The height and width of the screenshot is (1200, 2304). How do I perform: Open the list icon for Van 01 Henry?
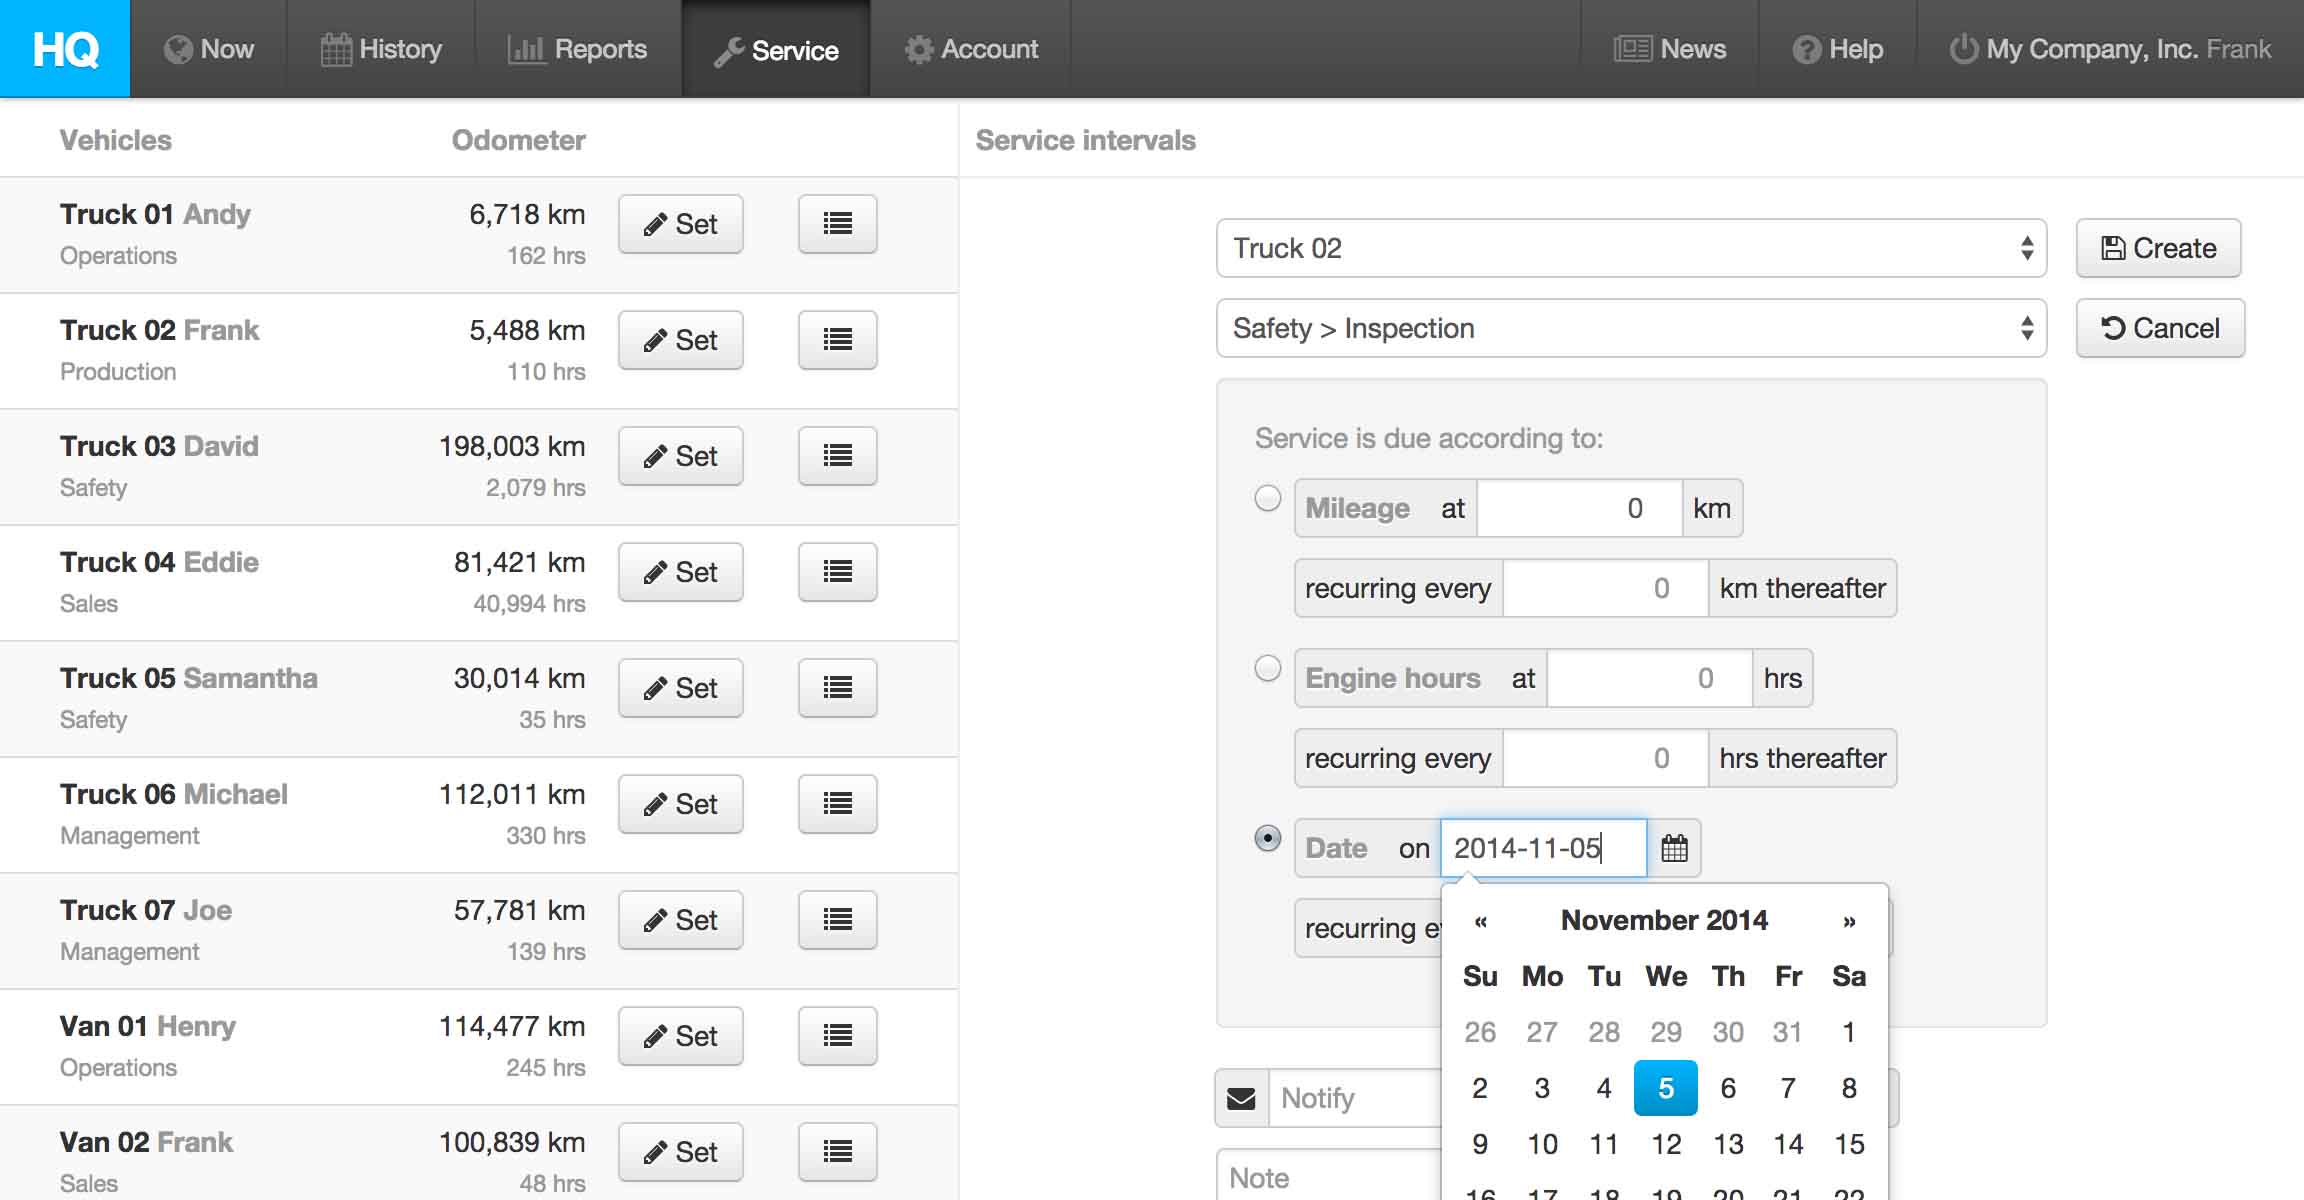coord(837,1036)
